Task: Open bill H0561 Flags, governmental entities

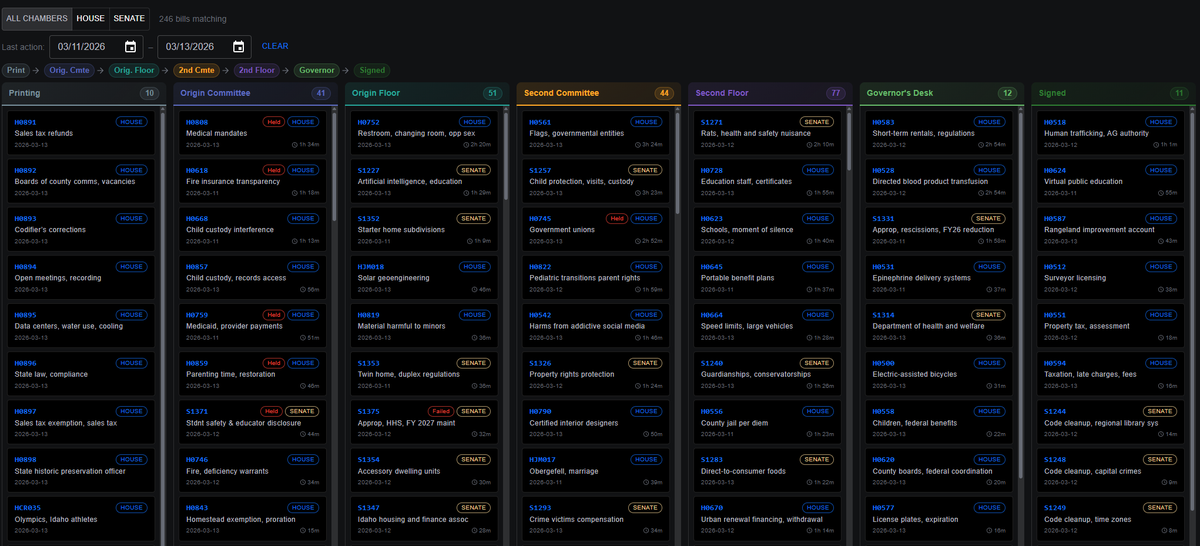Action: click(x=597, y=132)
